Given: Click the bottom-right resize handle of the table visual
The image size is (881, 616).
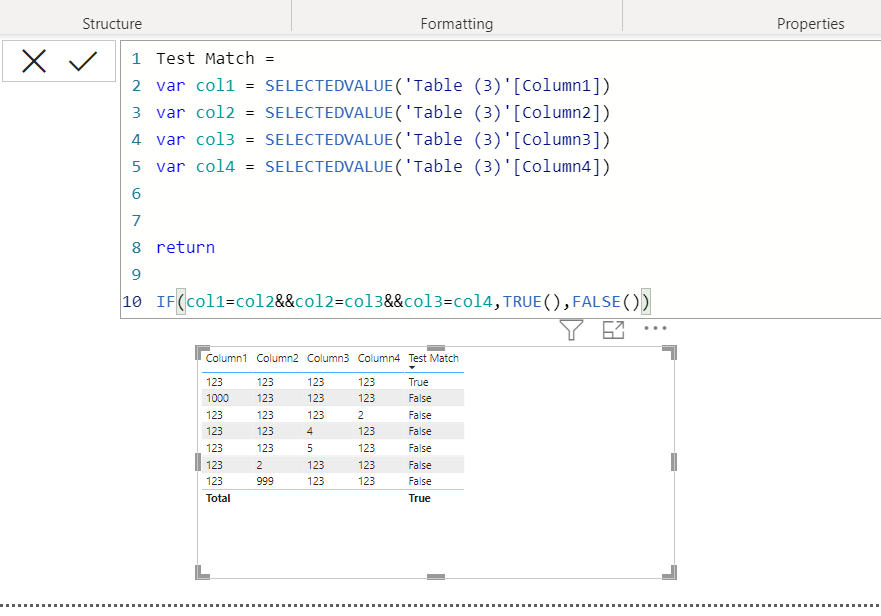Looking at the screenshot, I should 669,572.
